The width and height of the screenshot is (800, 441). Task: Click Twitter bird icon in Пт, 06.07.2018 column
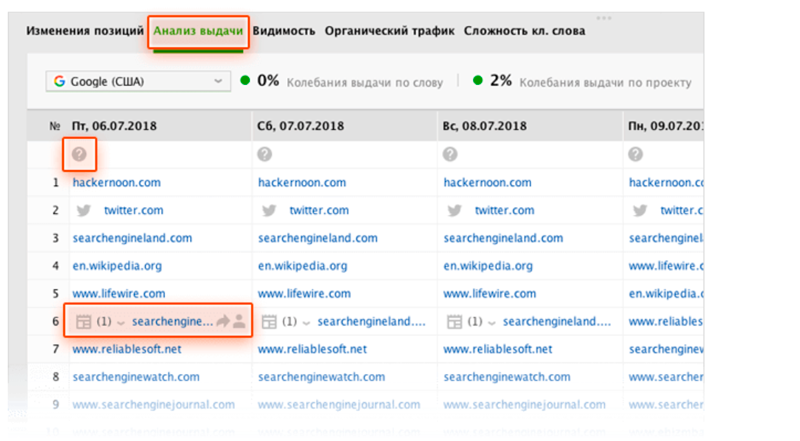[x=84, y=210]
